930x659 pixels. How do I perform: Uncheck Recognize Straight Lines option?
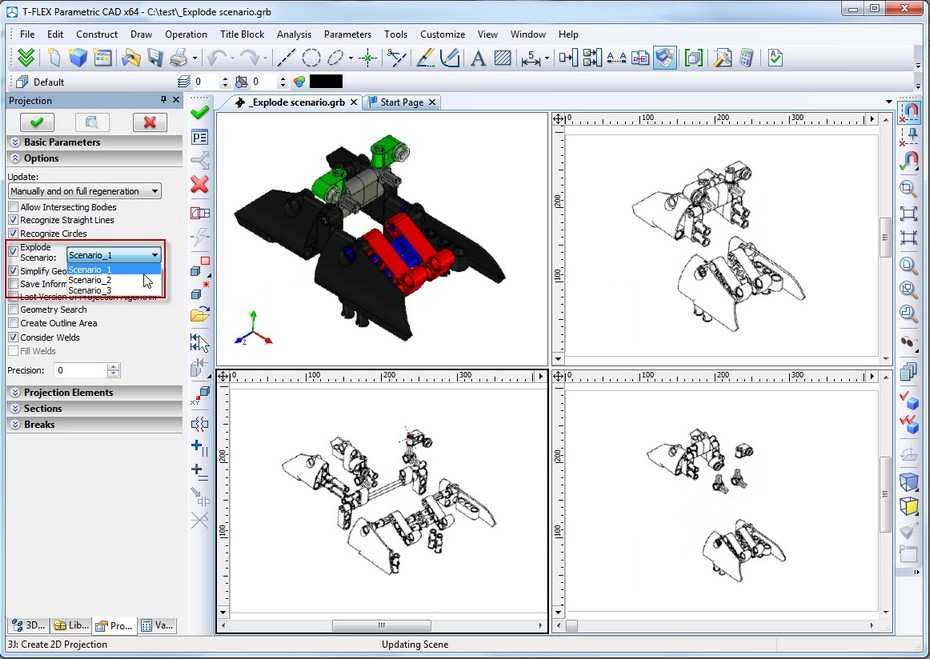pyautogui.click(x=14, y=220)
